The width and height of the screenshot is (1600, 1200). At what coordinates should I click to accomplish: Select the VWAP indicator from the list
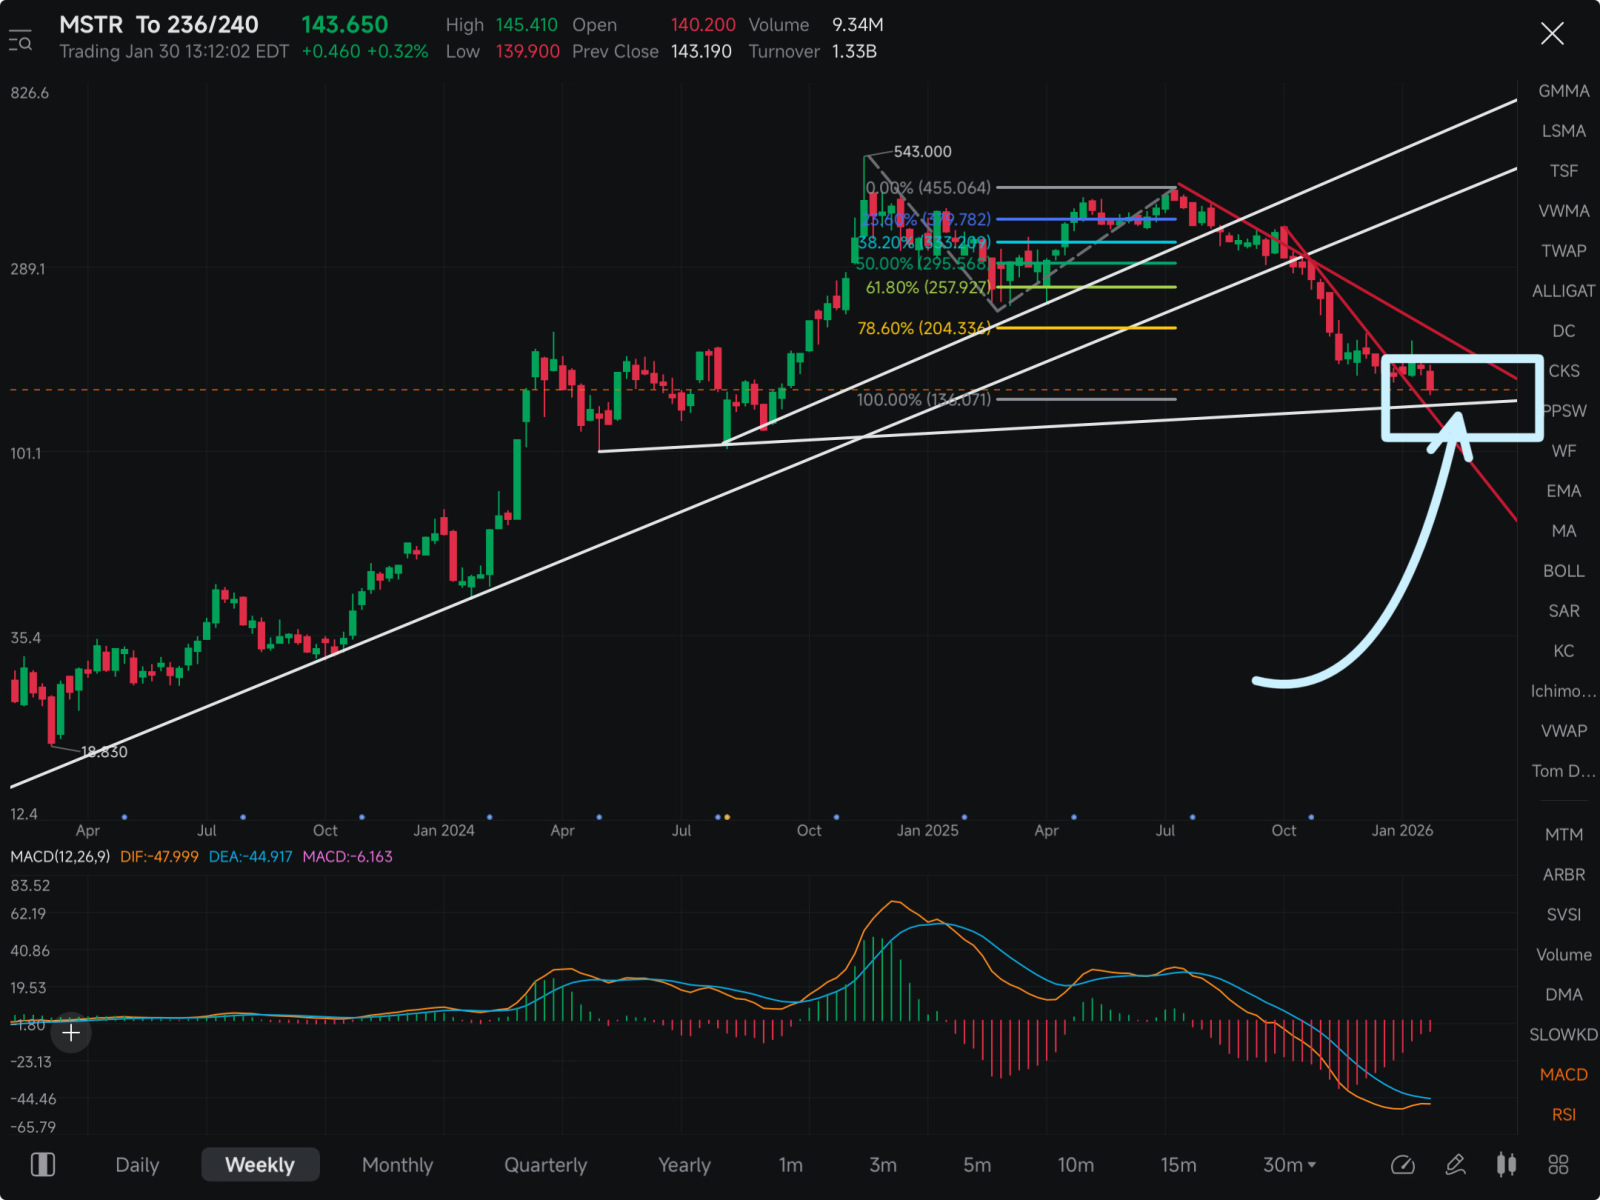tap(1563, 731)
